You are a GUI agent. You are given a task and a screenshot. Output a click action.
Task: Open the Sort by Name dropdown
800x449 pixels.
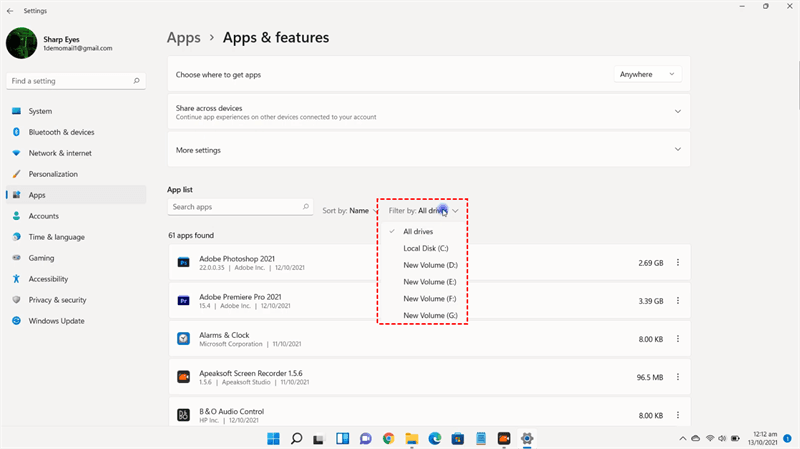pos(345,211)
